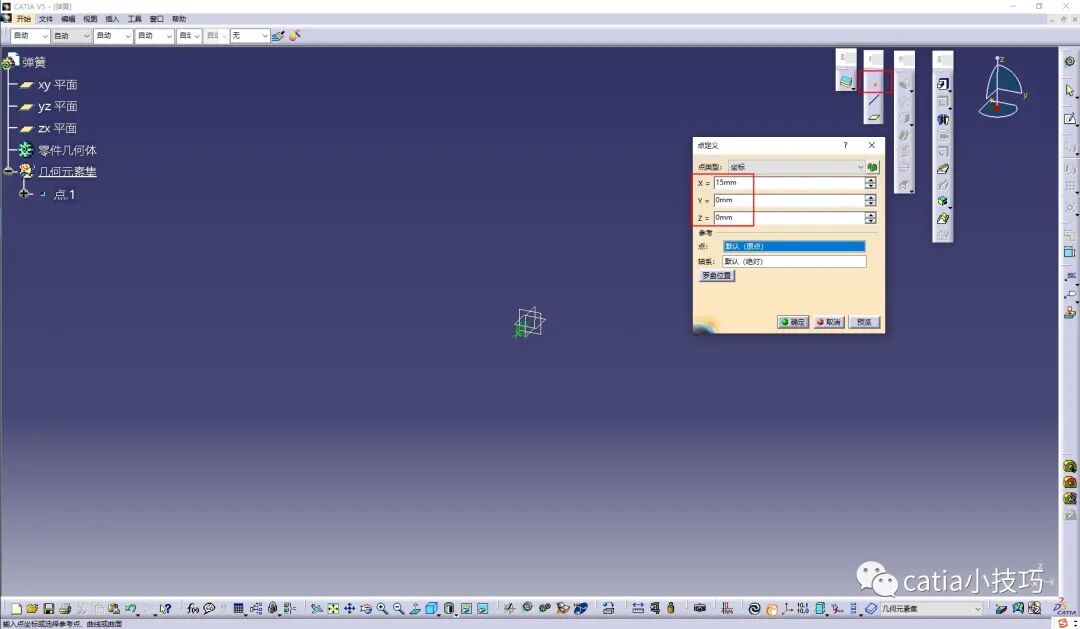Image resolution: width=1080 pixels, height=629 pixels.
Task: Open the 窗口 menu
Action: tap(156, 19)
